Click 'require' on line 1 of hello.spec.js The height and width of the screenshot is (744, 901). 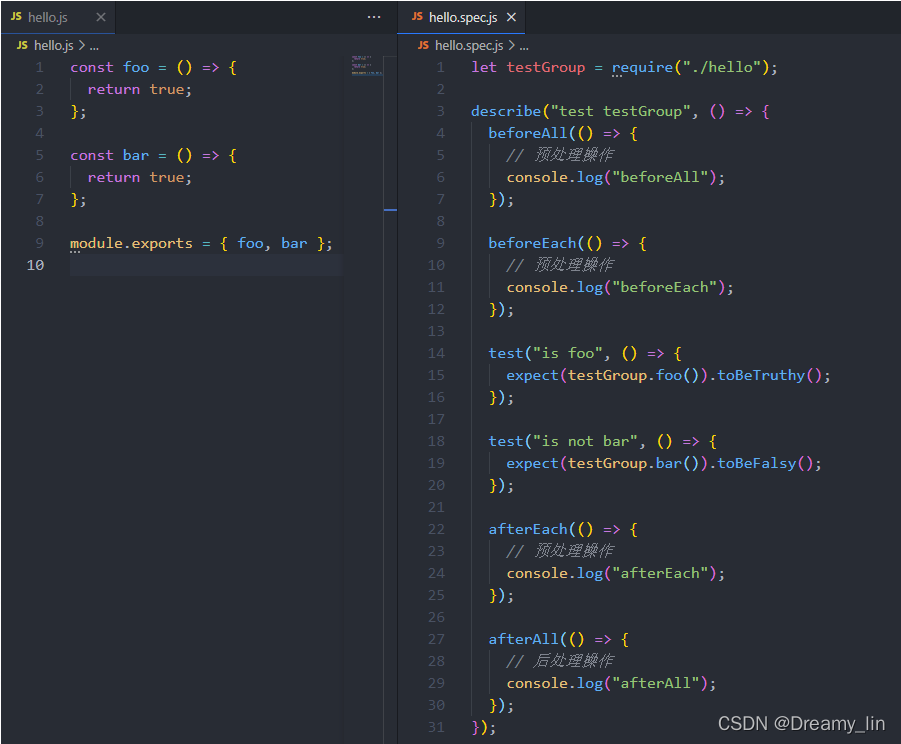[x=642, y=67]
